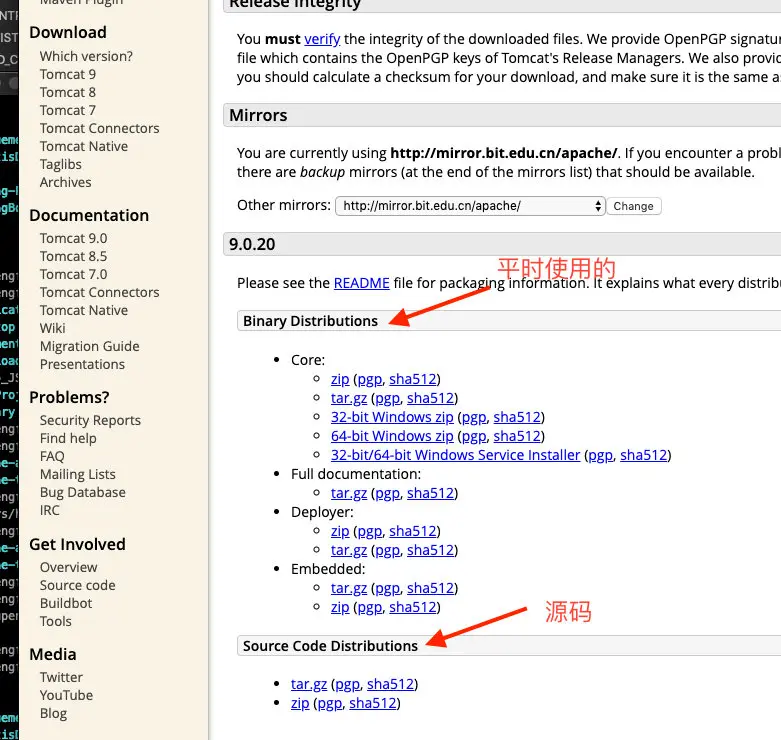Select the Mirrors section heading

click(258, 115)
